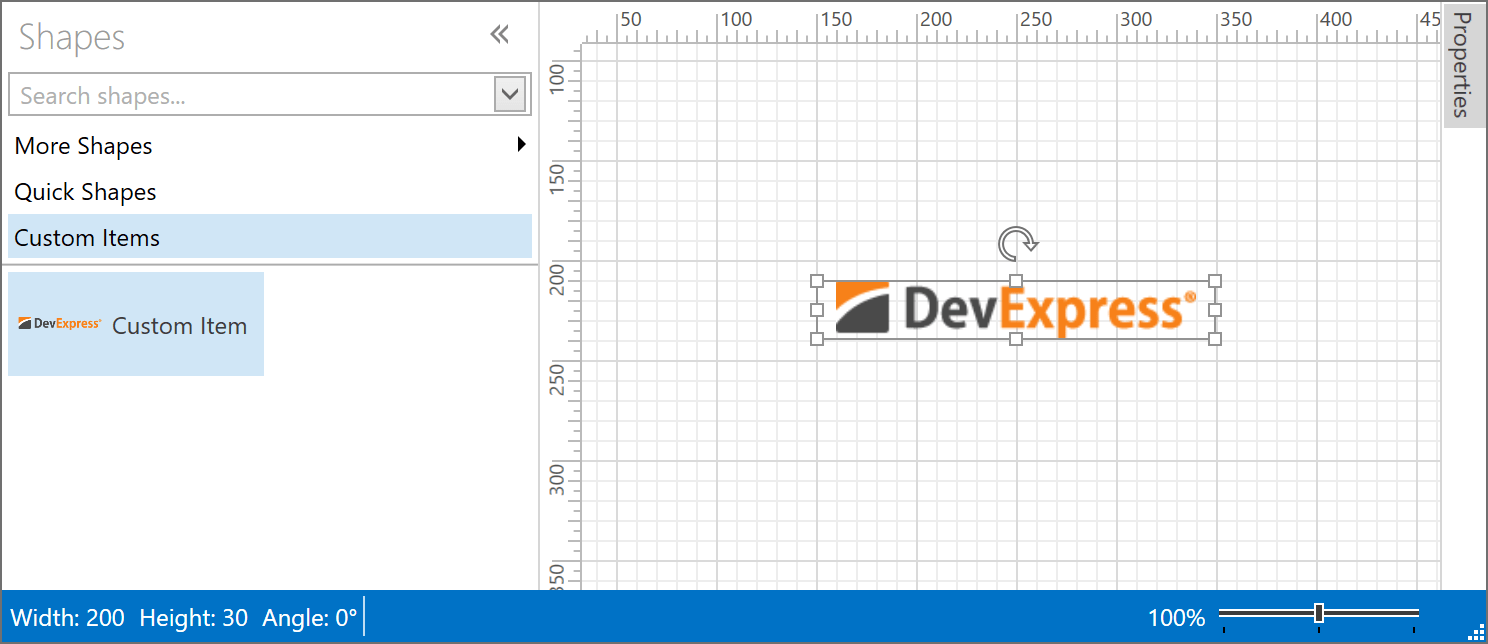Click the rotation handle above the DevExpress shape
The image size is (1488, 644).
point(1016,243)
